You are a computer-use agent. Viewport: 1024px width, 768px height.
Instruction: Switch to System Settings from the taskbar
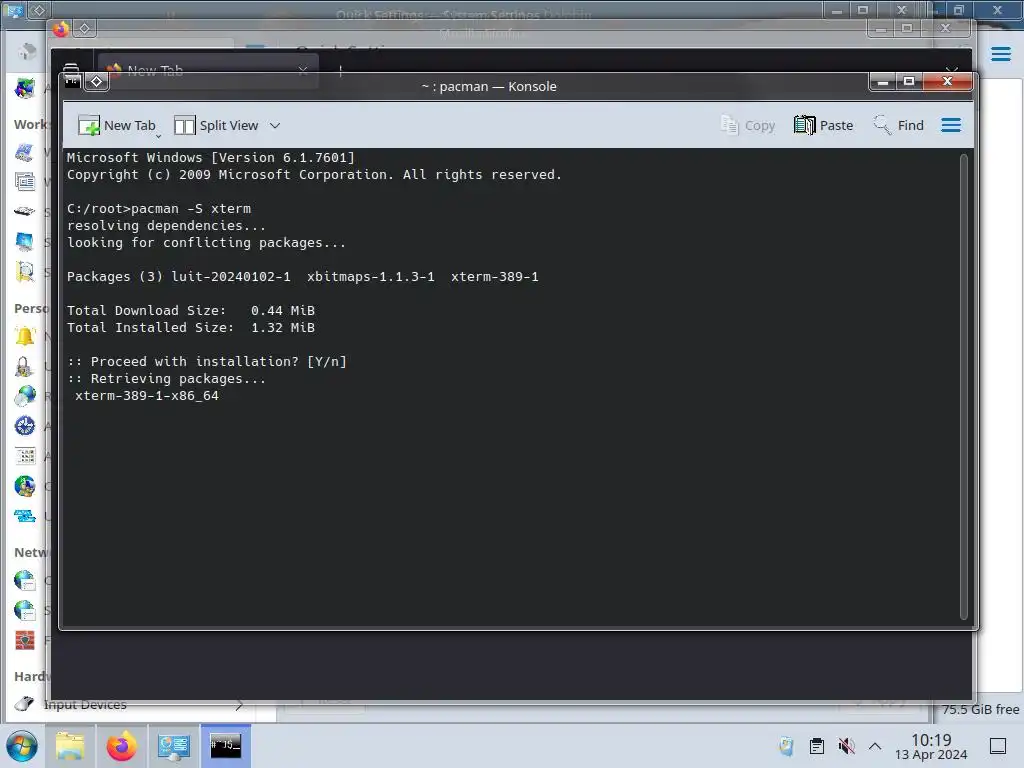click(174, 746)
